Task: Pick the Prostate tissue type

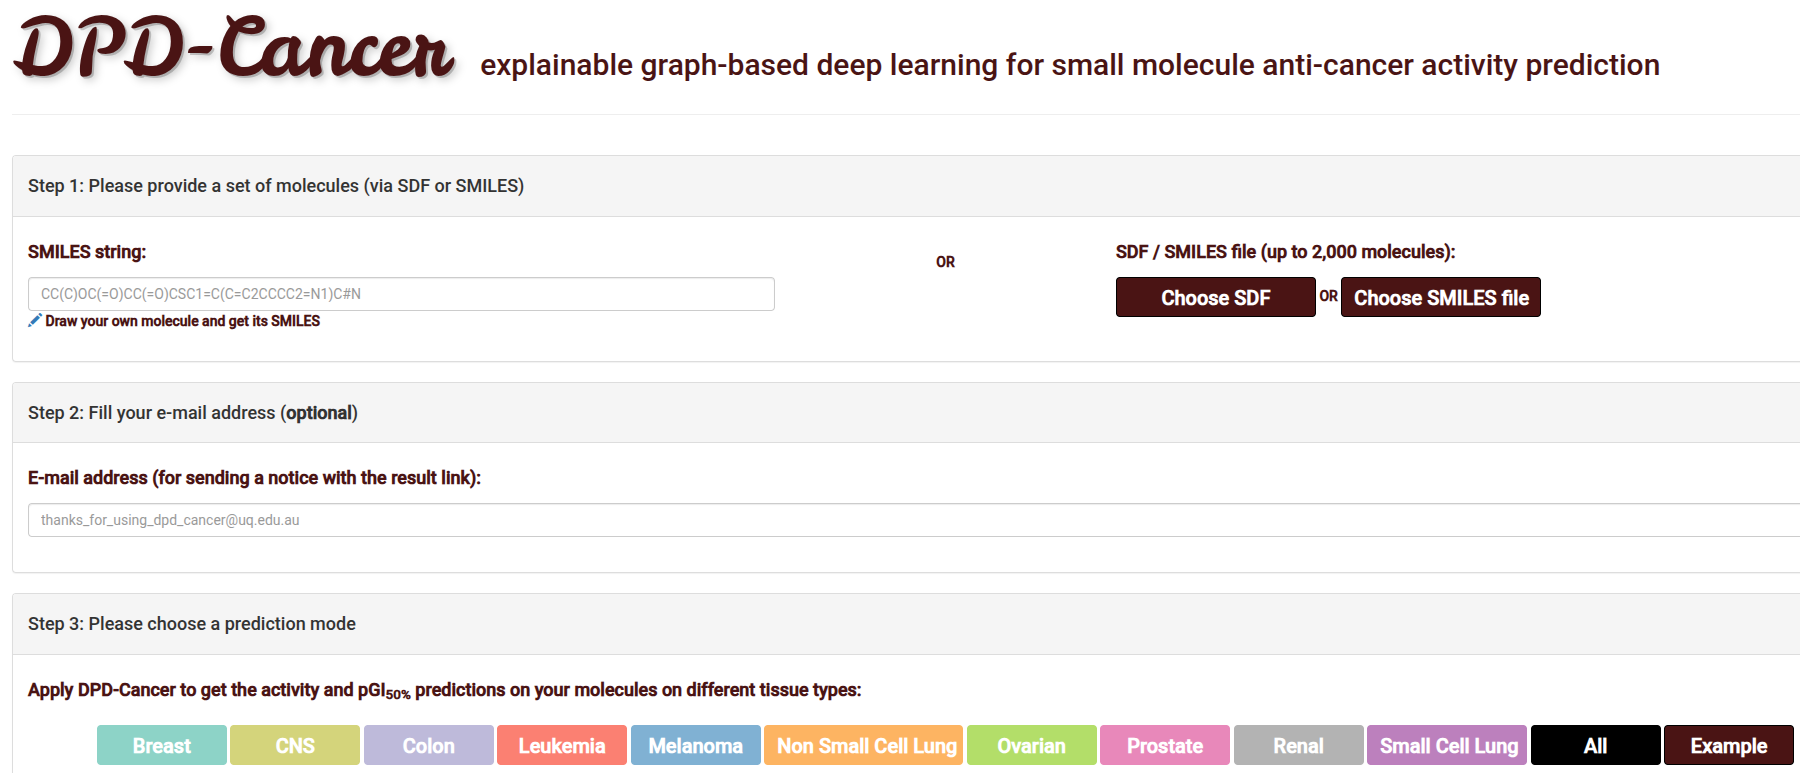Action: [1165, 746]
